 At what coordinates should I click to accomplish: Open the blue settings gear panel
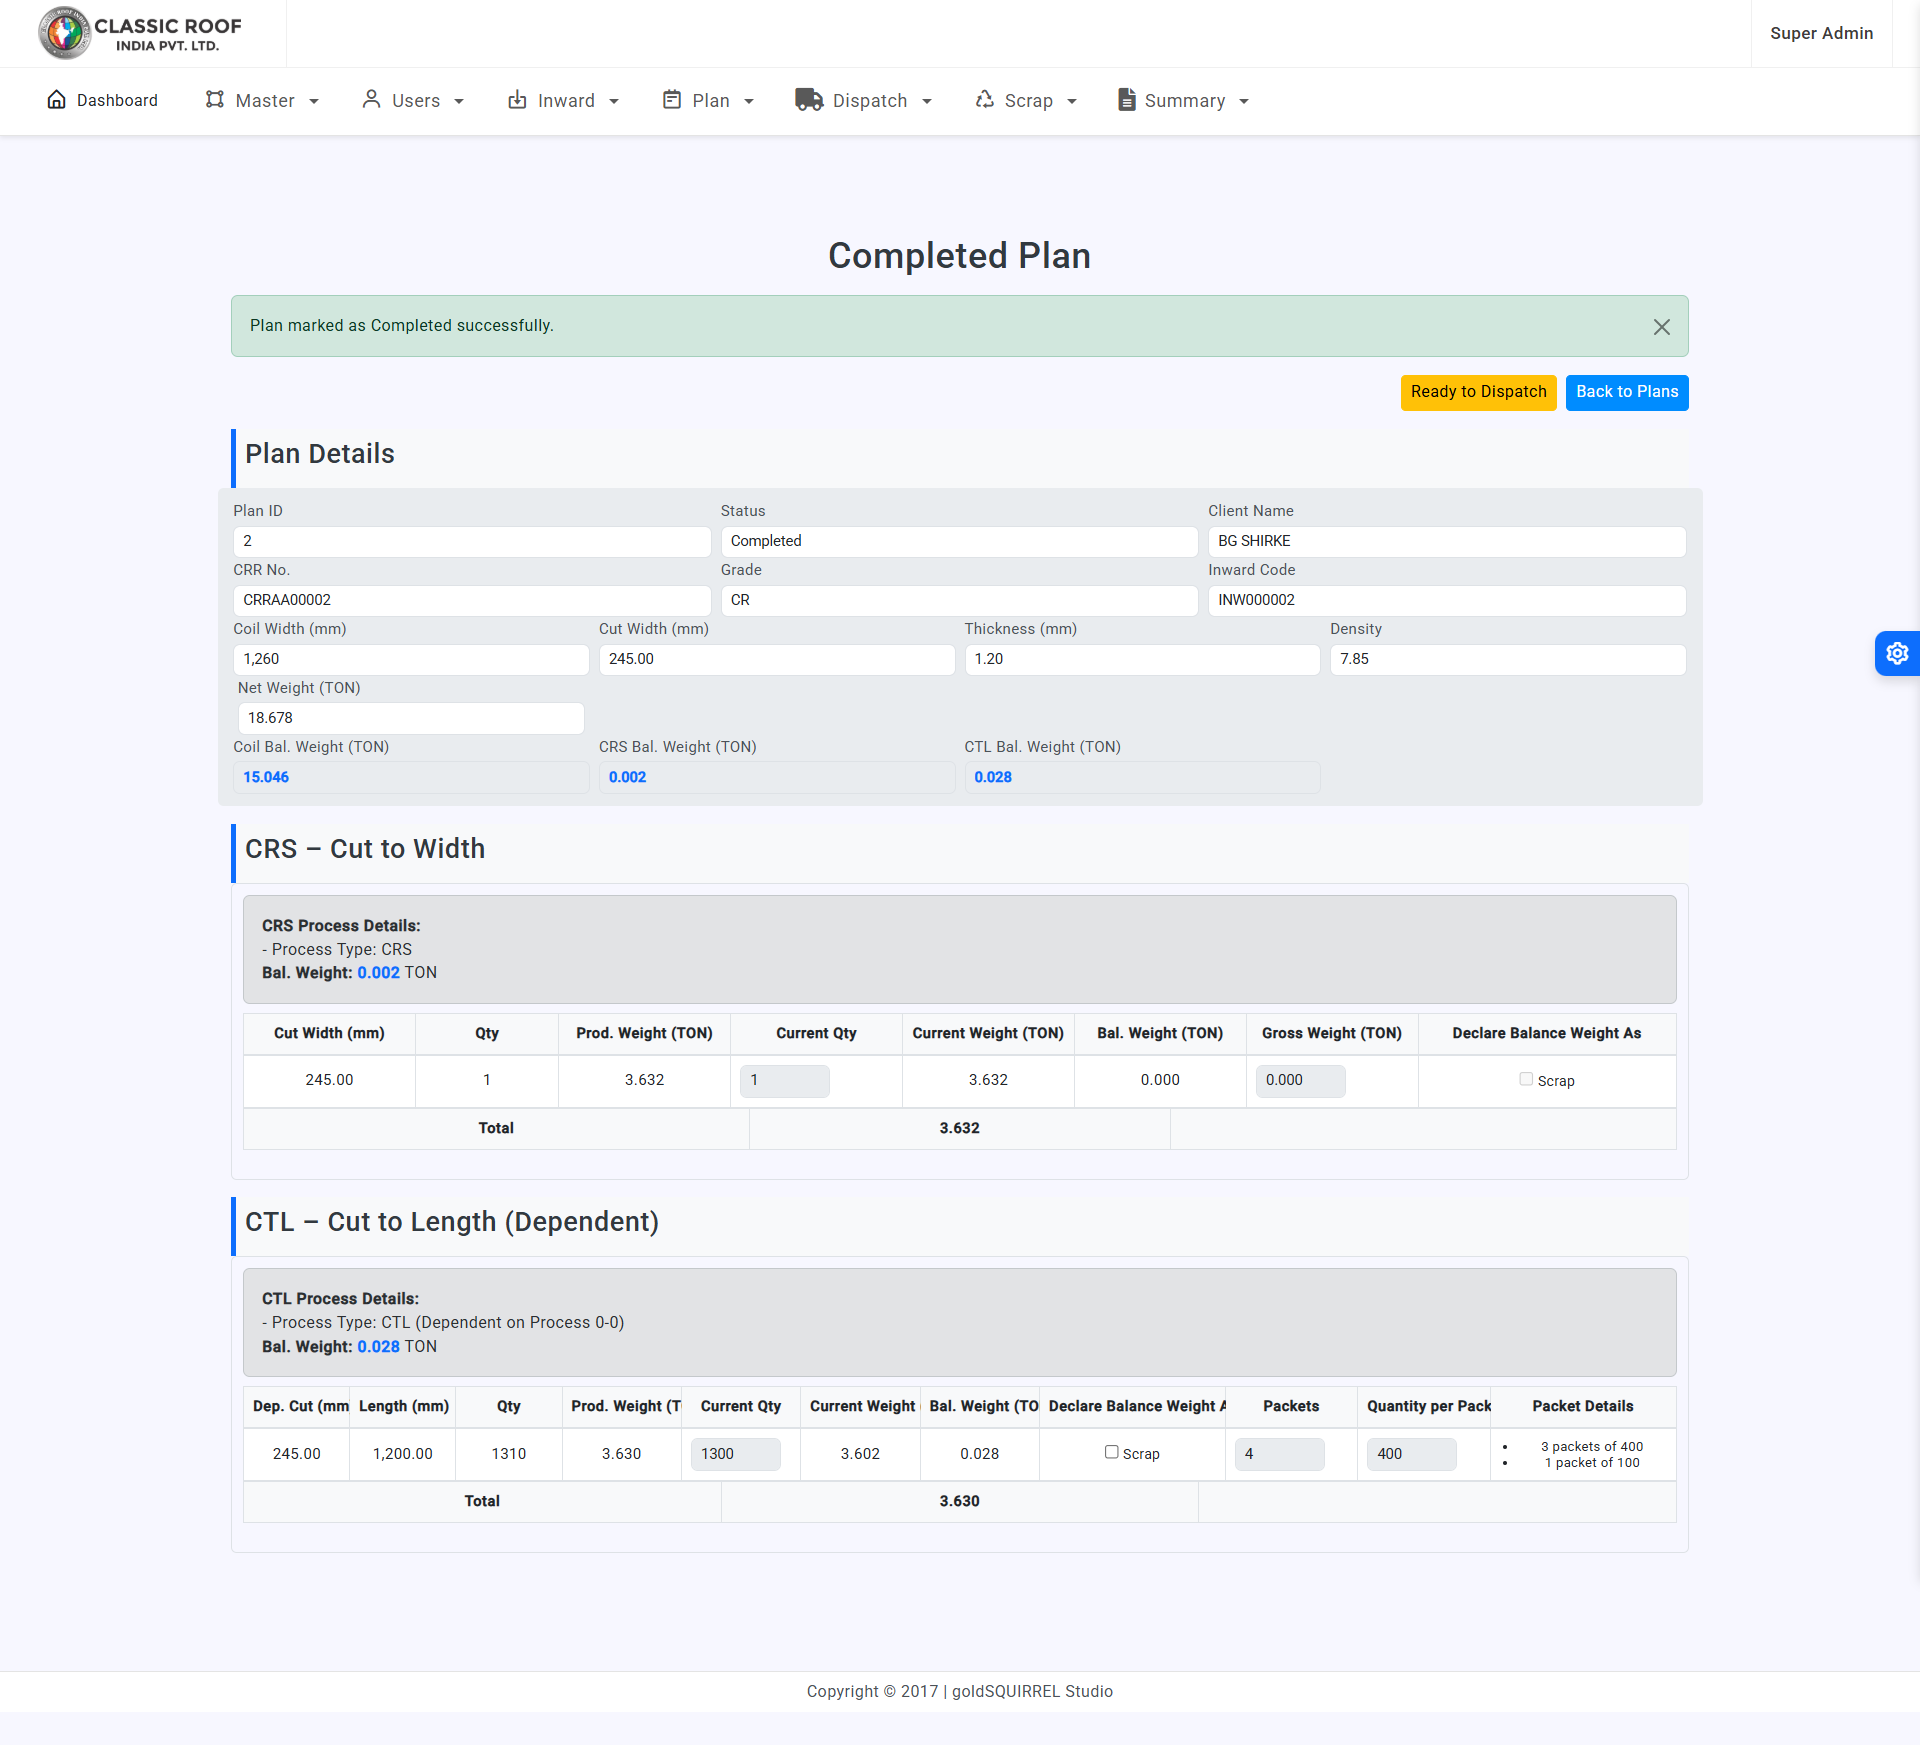(1897, 654)
